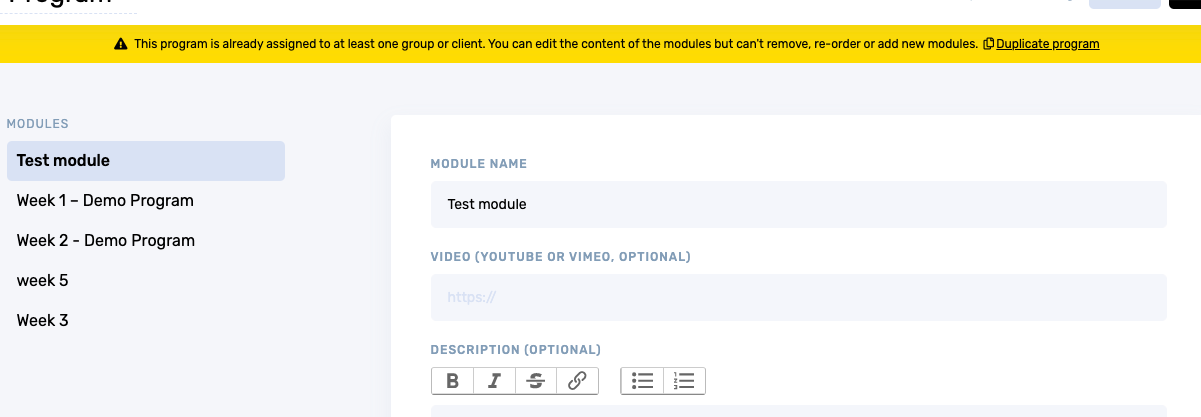Create a bulleted list
Image resolution: width=1201 pixels, height=417 pixels.
pos(642,381)
